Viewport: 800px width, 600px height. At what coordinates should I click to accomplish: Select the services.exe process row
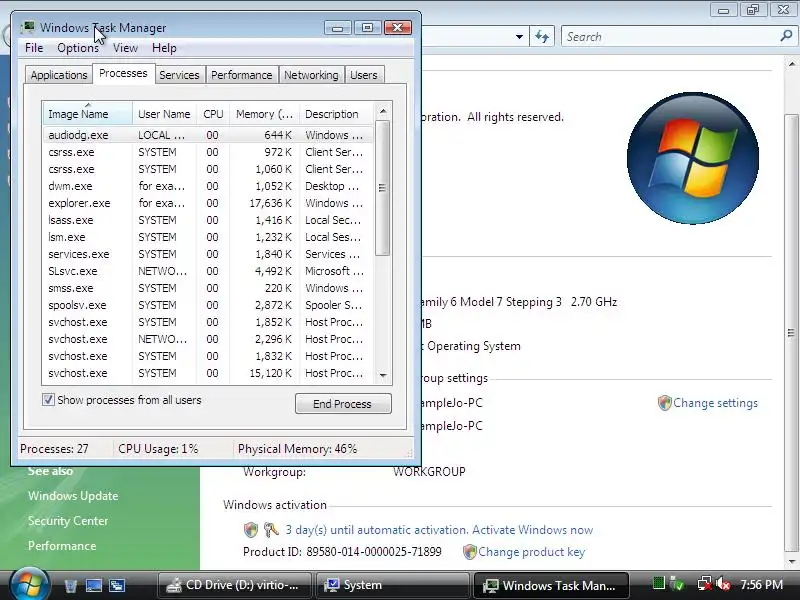click(208, 254)
